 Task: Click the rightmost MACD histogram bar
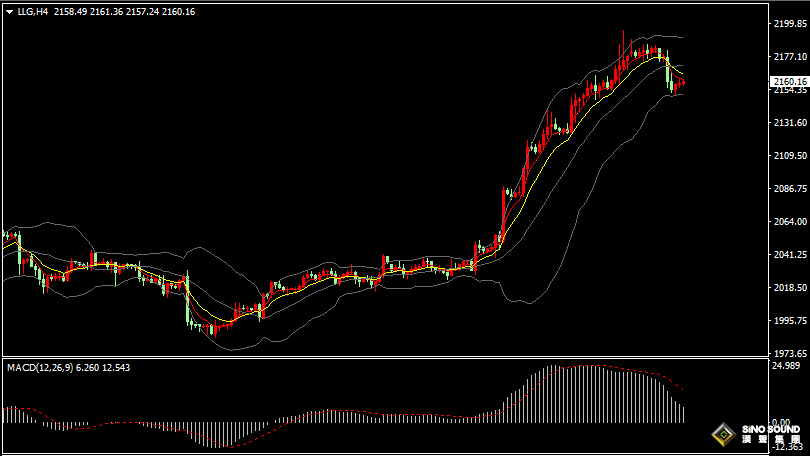coord(685,413)
